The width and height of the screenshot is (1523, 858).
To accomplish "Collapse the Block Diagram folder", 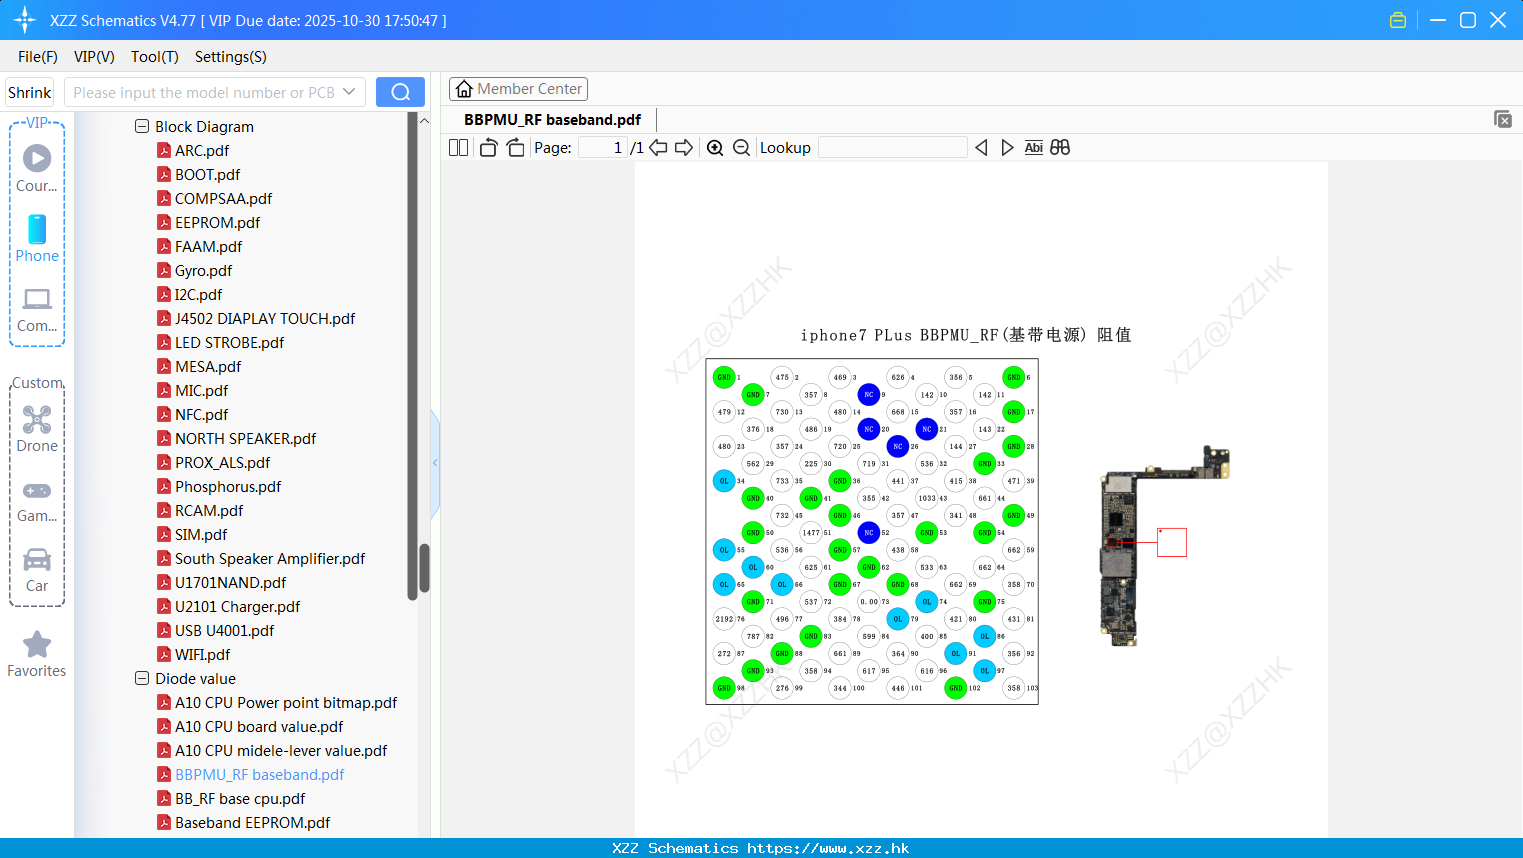I will coord(142,127).
